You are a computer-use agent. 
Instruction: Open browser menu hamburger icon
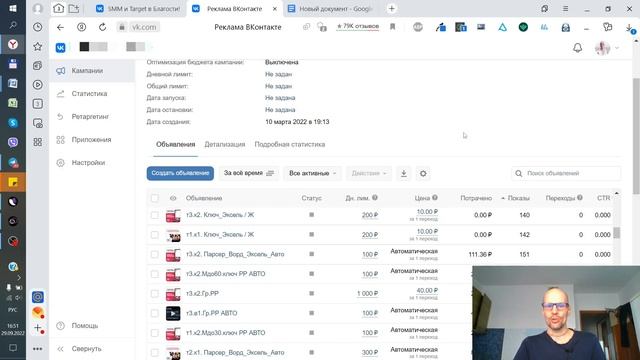click(565, 9)
